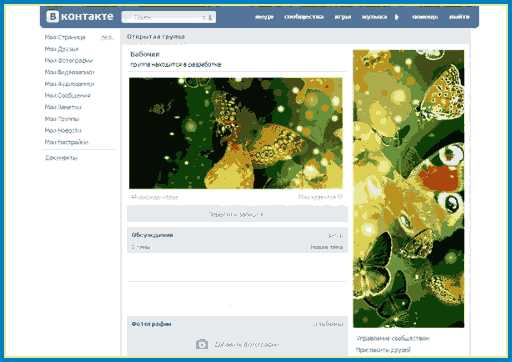Viewport: 512px width, 362px height.
Task: Open the wide butterfly banner image
Action: pos(236,133)
